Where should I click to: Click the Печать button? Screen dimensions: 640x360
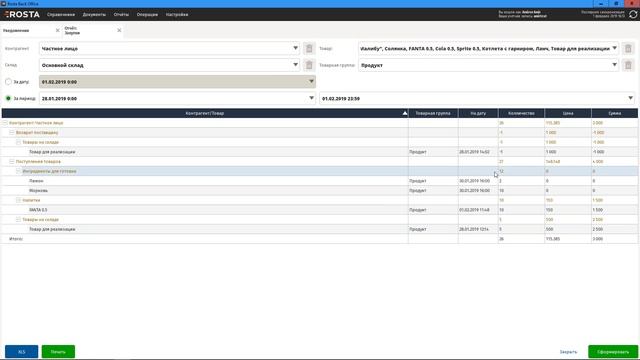(x=58, y=351)
